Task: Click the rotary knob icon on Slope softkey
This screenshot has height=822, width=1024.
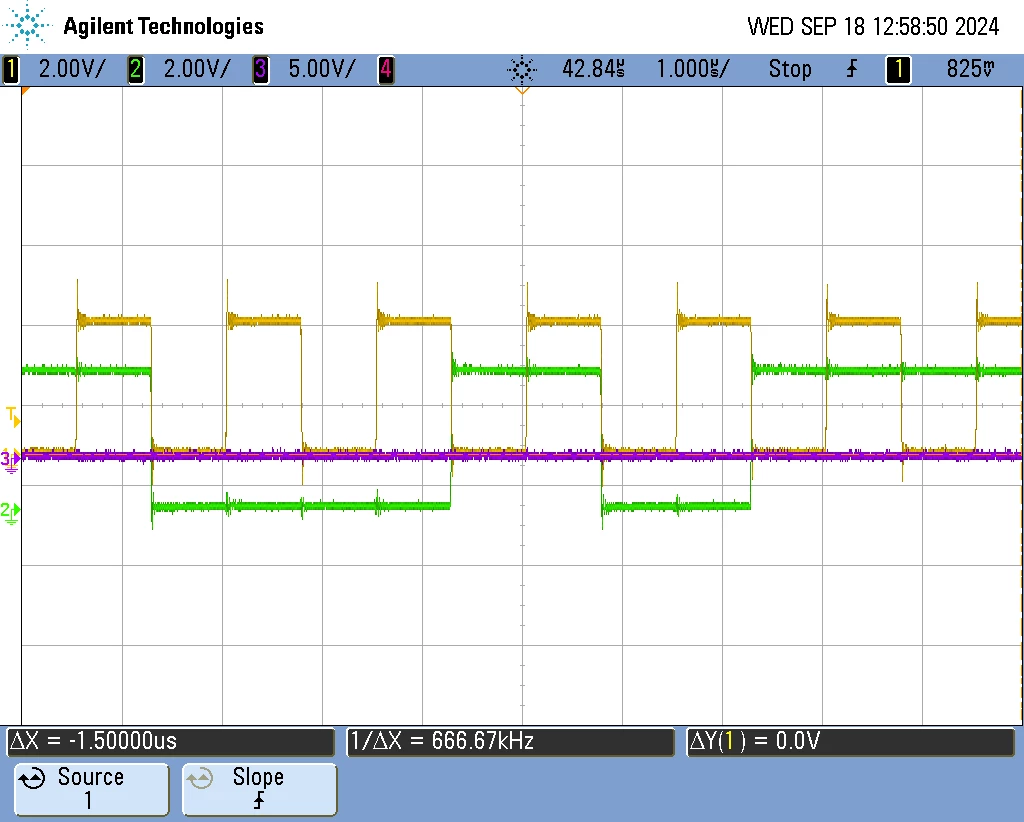Action: click(x=200, y=778)
